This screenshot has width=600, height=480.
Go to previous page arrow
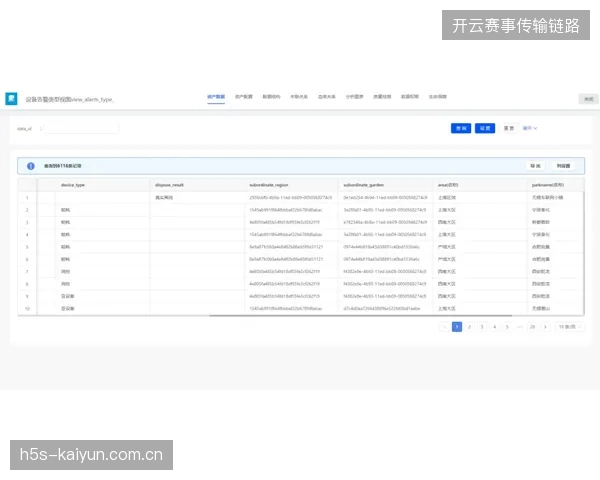click(444, 327)
